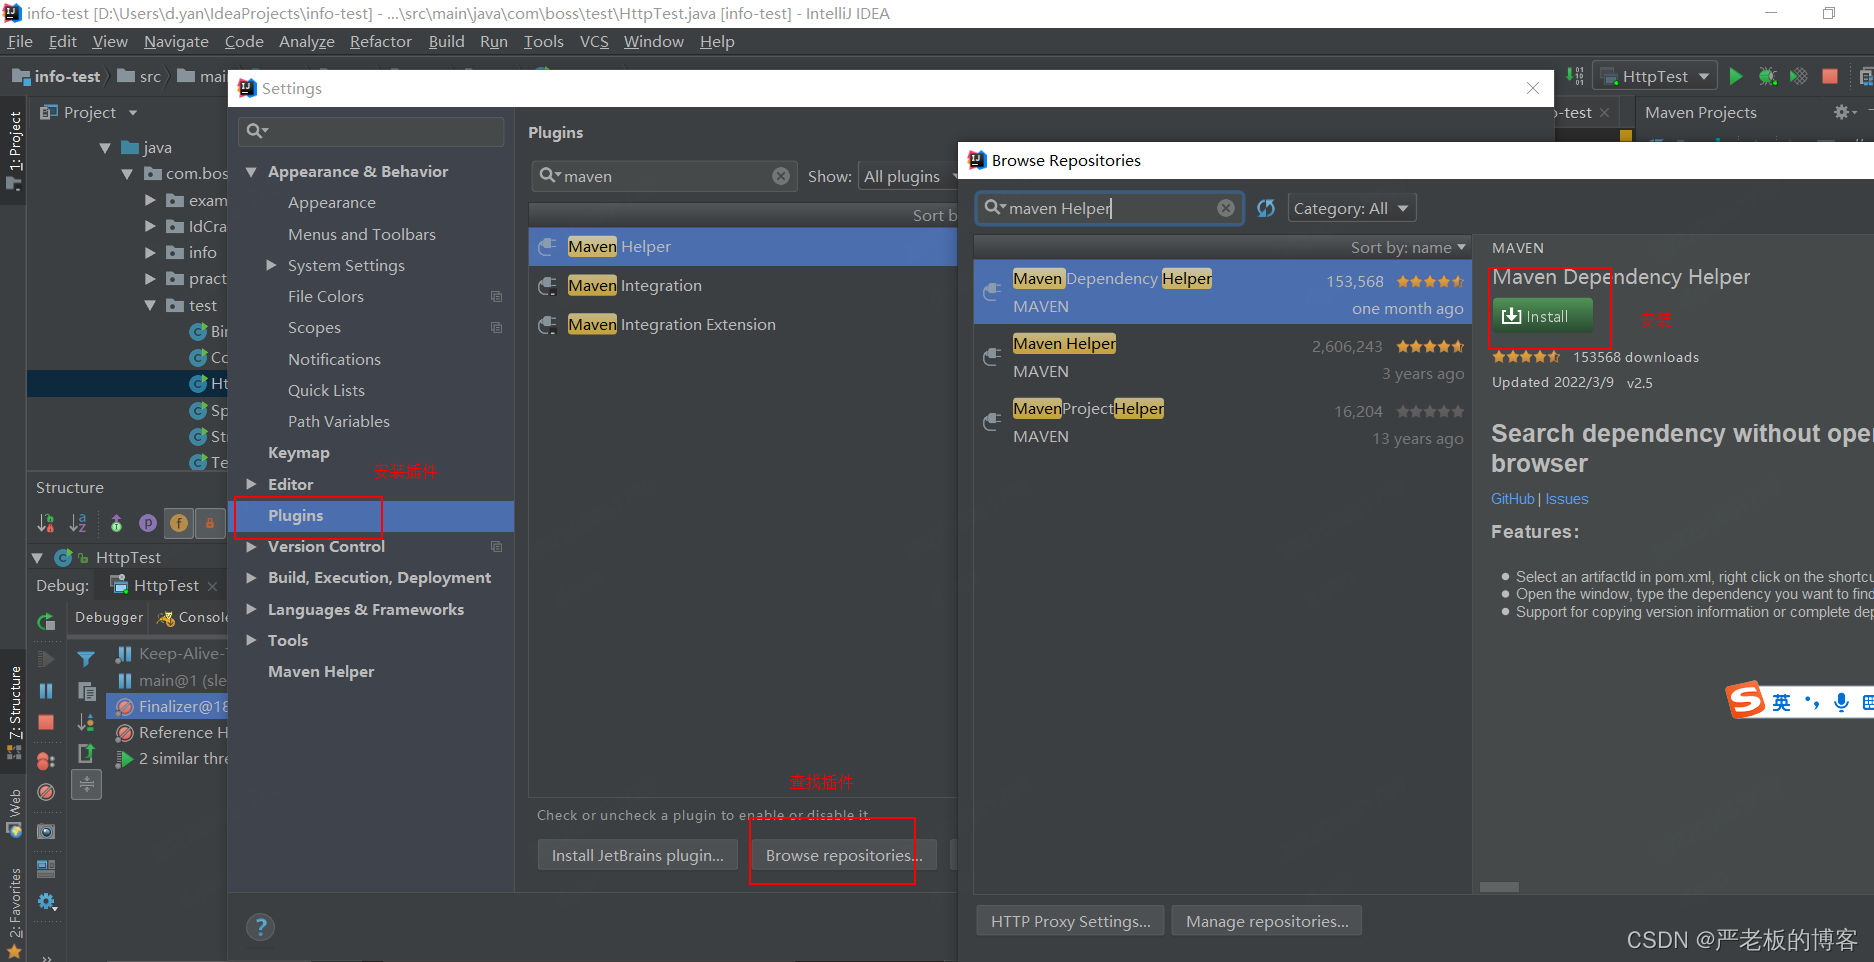Click the Browse Repositories search field

tap(1108, 208)
